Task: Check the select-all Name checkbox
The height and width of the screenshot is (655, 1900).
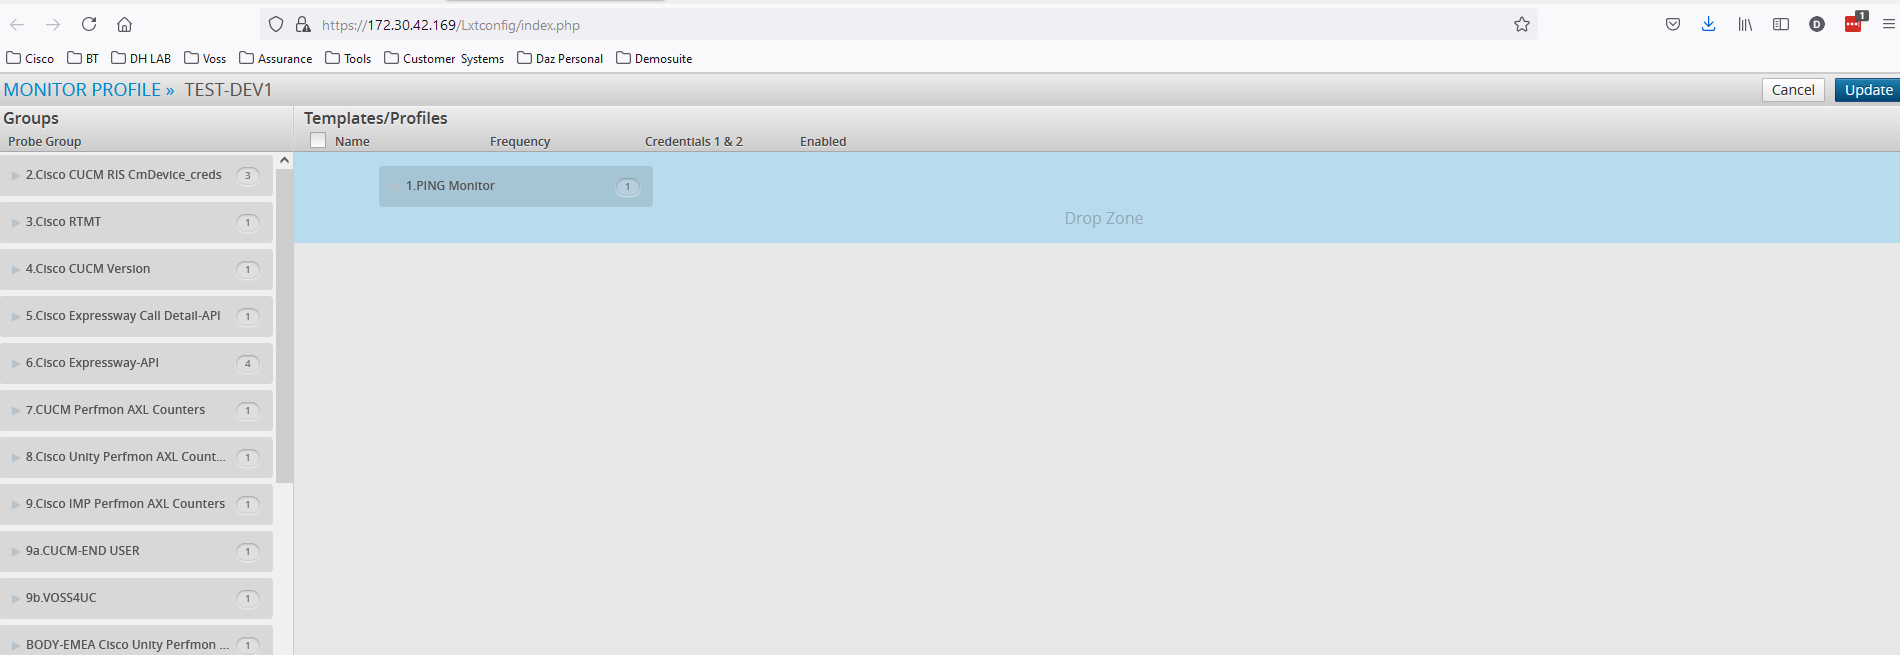Action: click(318, 141)
